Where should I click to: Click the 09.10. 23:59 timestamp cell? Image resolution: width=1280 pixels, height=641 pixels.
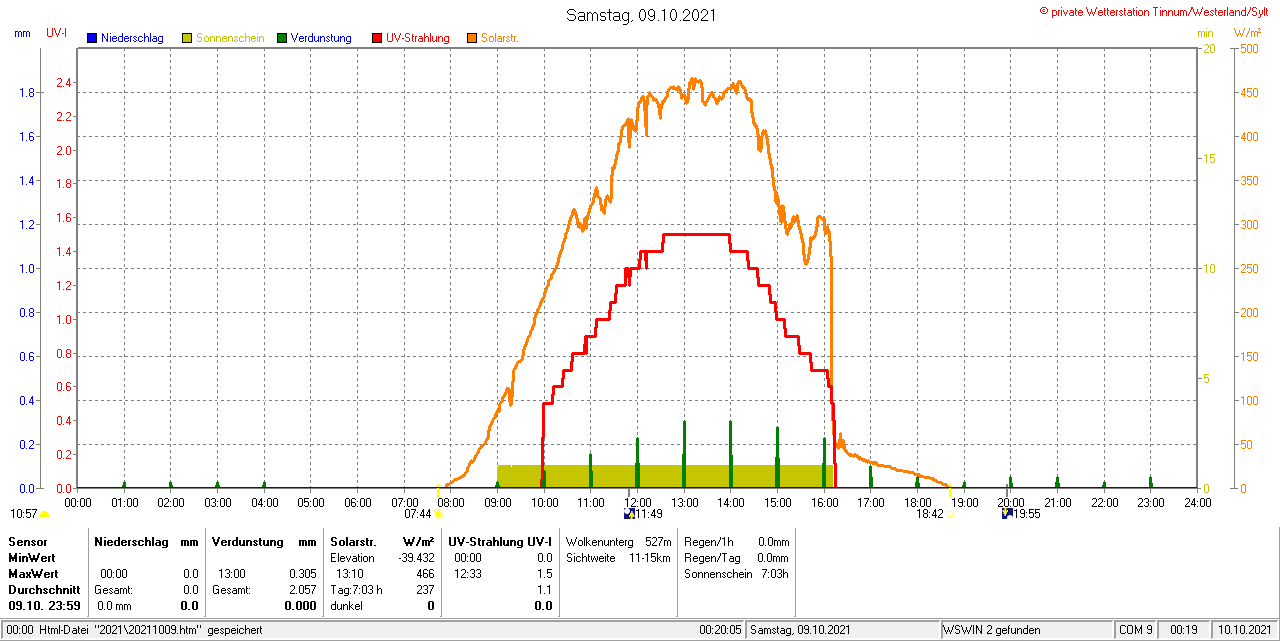tap(44, 606)
